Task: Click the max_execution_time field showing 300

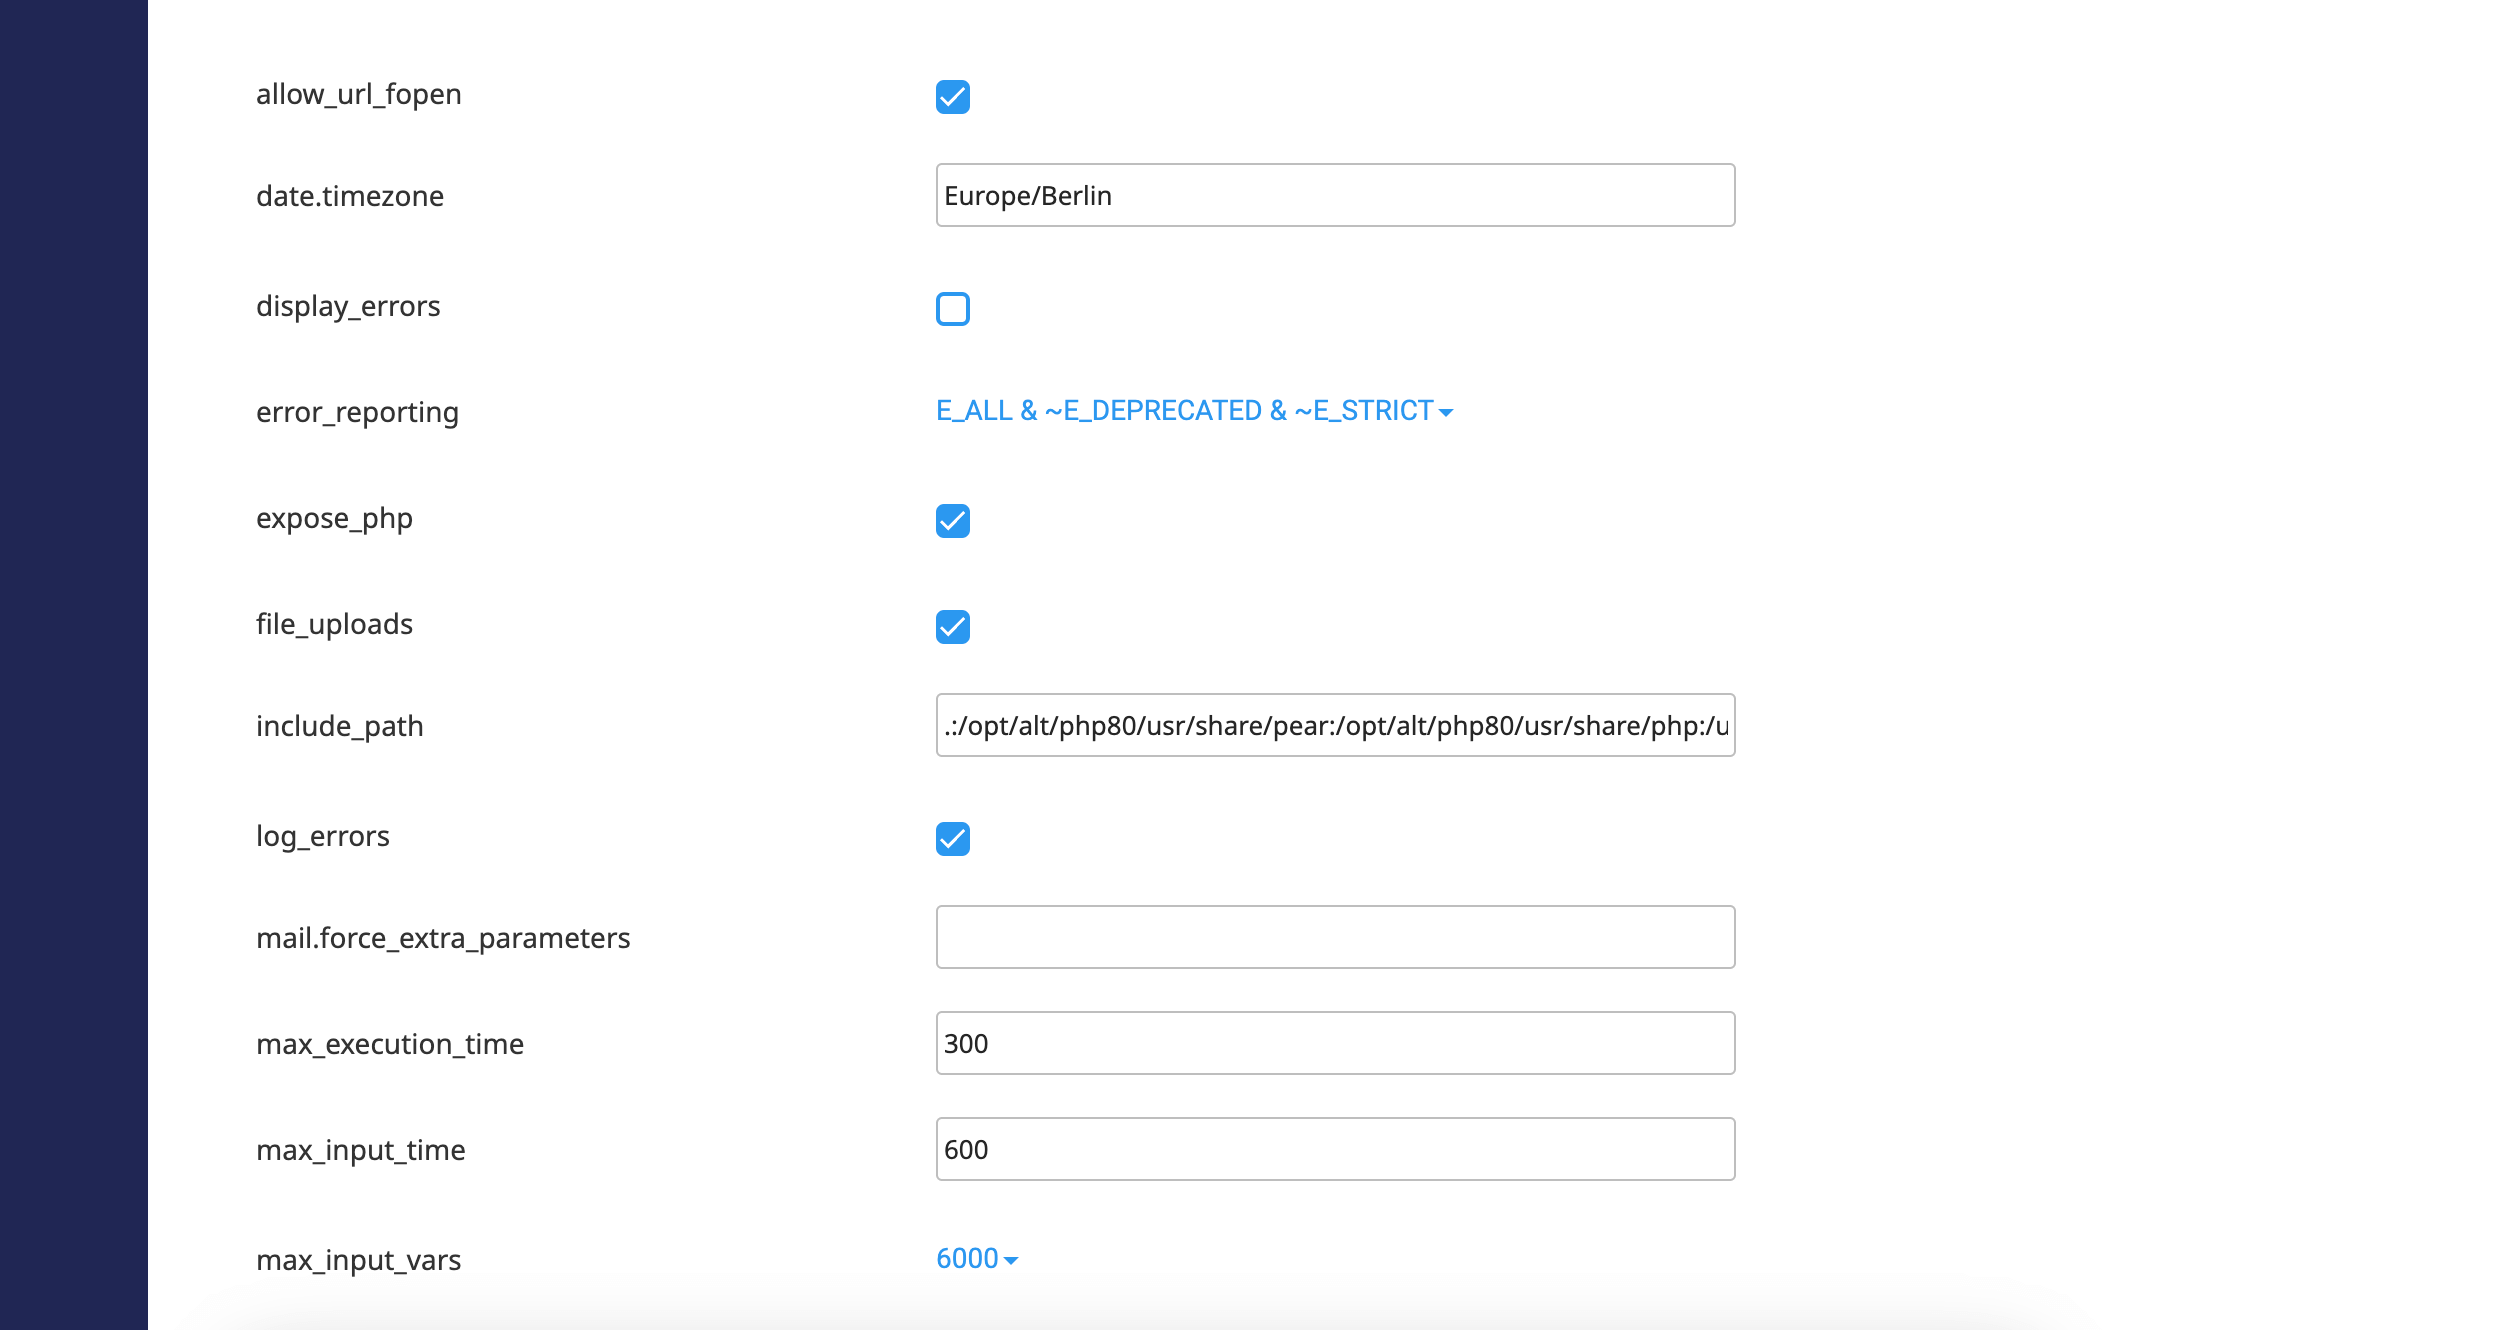Action: pyautogui.click(x=1335, y=1043)
